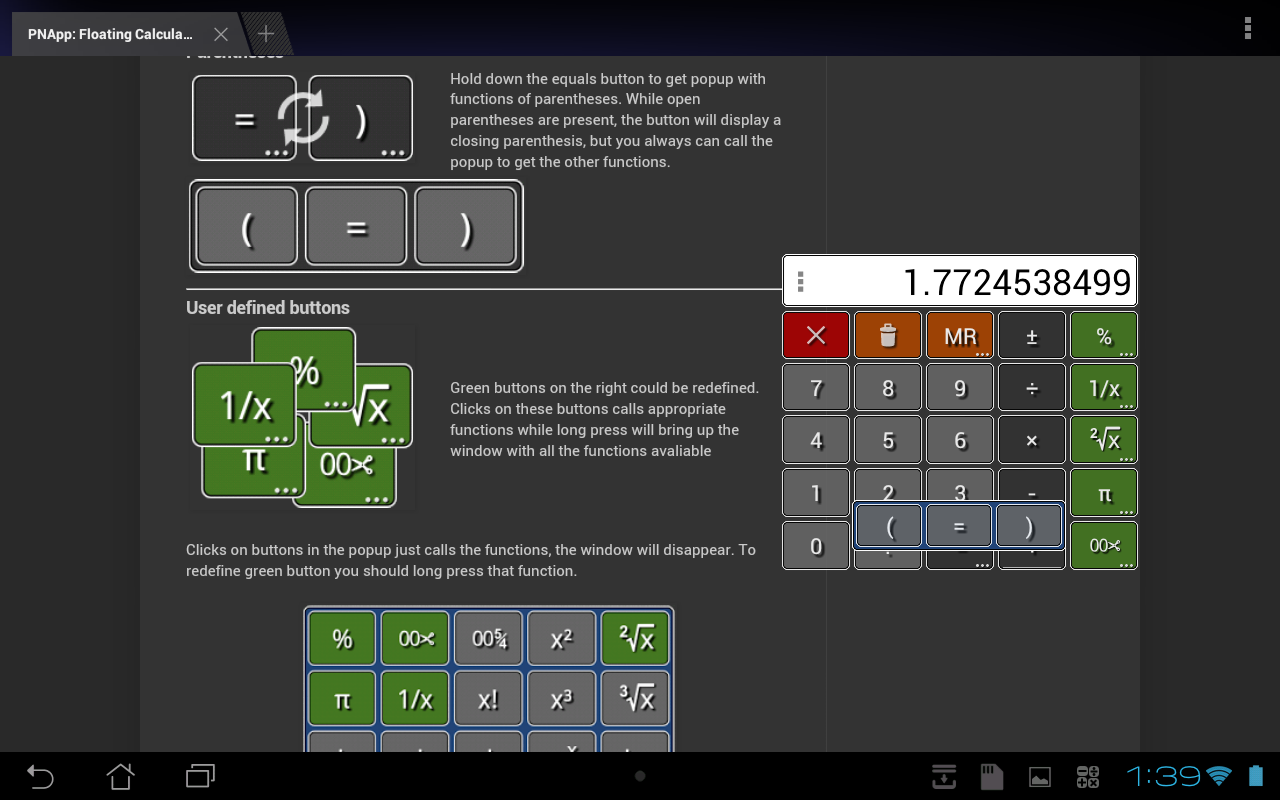Tap the calculator result display
This screenshot has height=800, width=1280.
990,281
